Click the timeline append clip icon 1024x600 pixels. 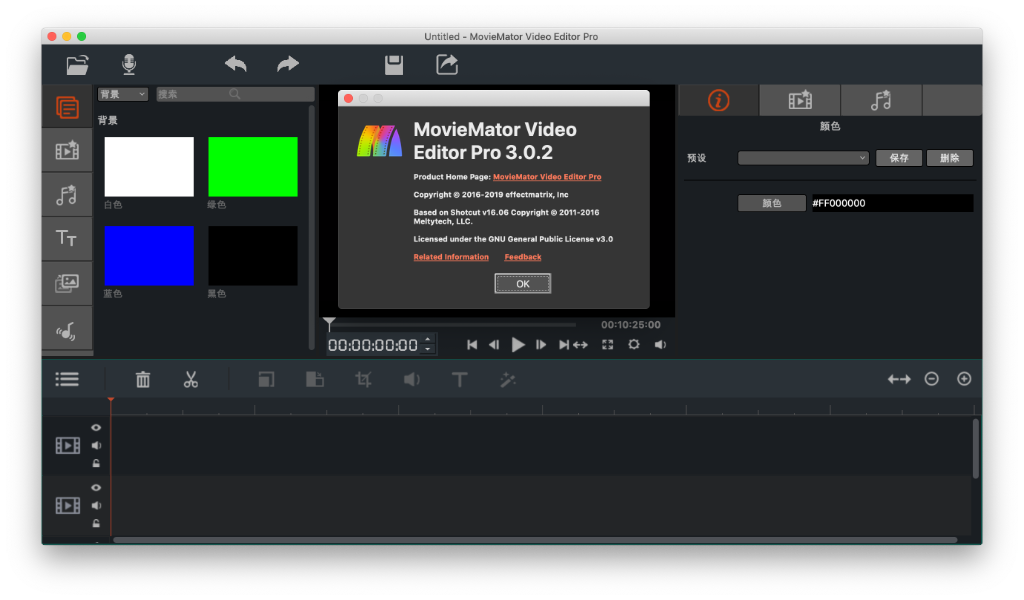pyautogui.click(x=266, y=379)
